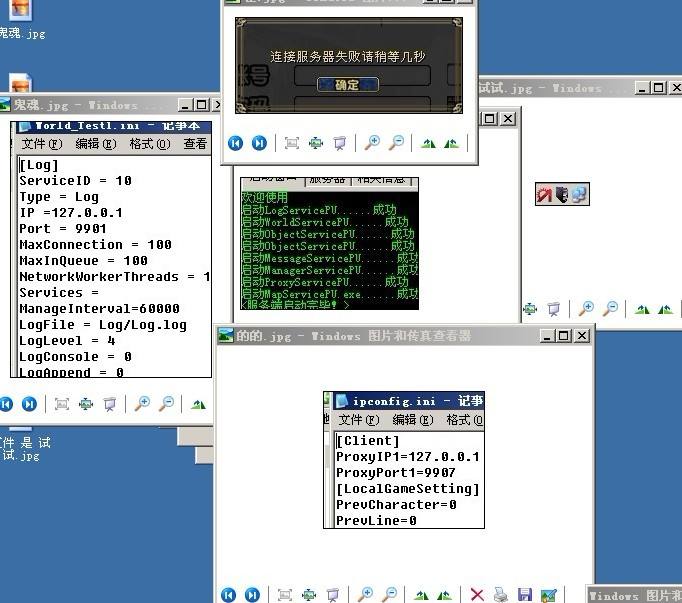Click the ipconfig.ini notepad image
Image resolution: width=682 pixels, height=603 pixels.
404,460
